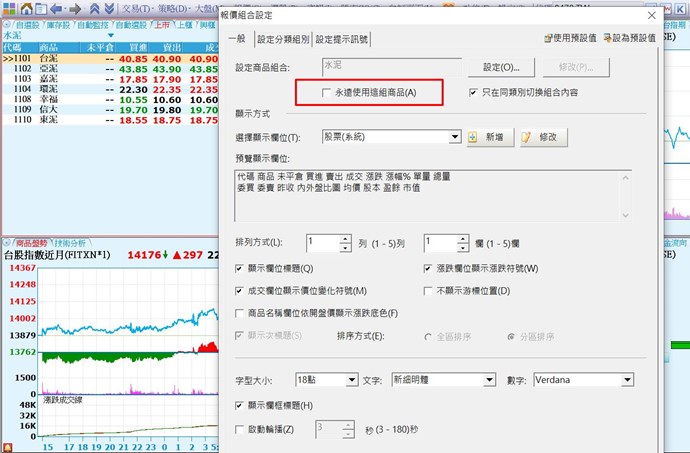This screenshot has height=453, width=690.
Task: Click the home icon in the top toolbar
Action: point(26,9)
